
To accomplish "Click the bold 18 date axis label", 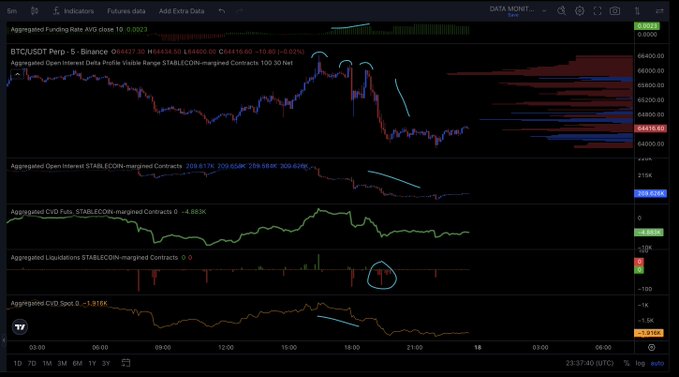I will [478, 347].
